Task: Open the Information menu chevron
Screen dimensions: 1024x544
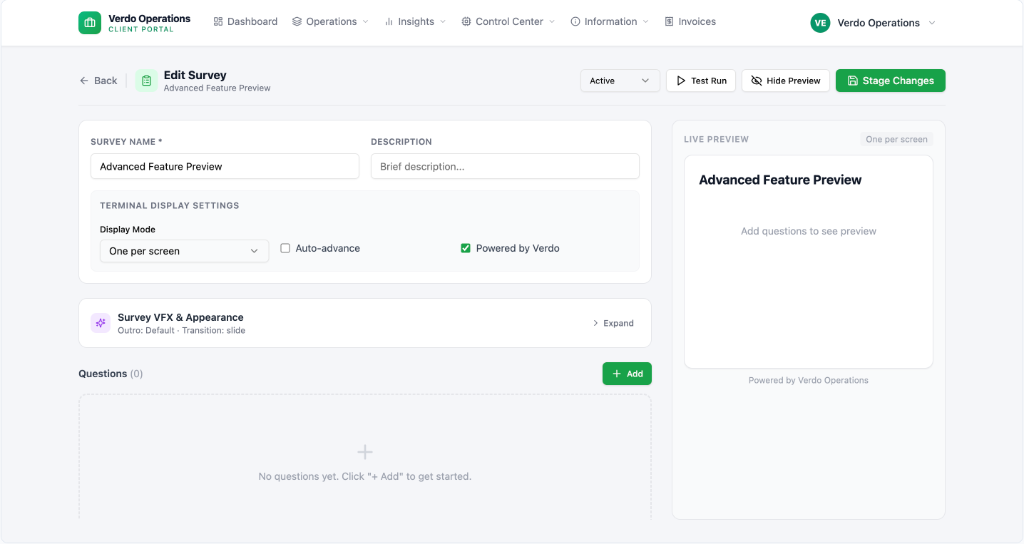Action: pos(646,22)
